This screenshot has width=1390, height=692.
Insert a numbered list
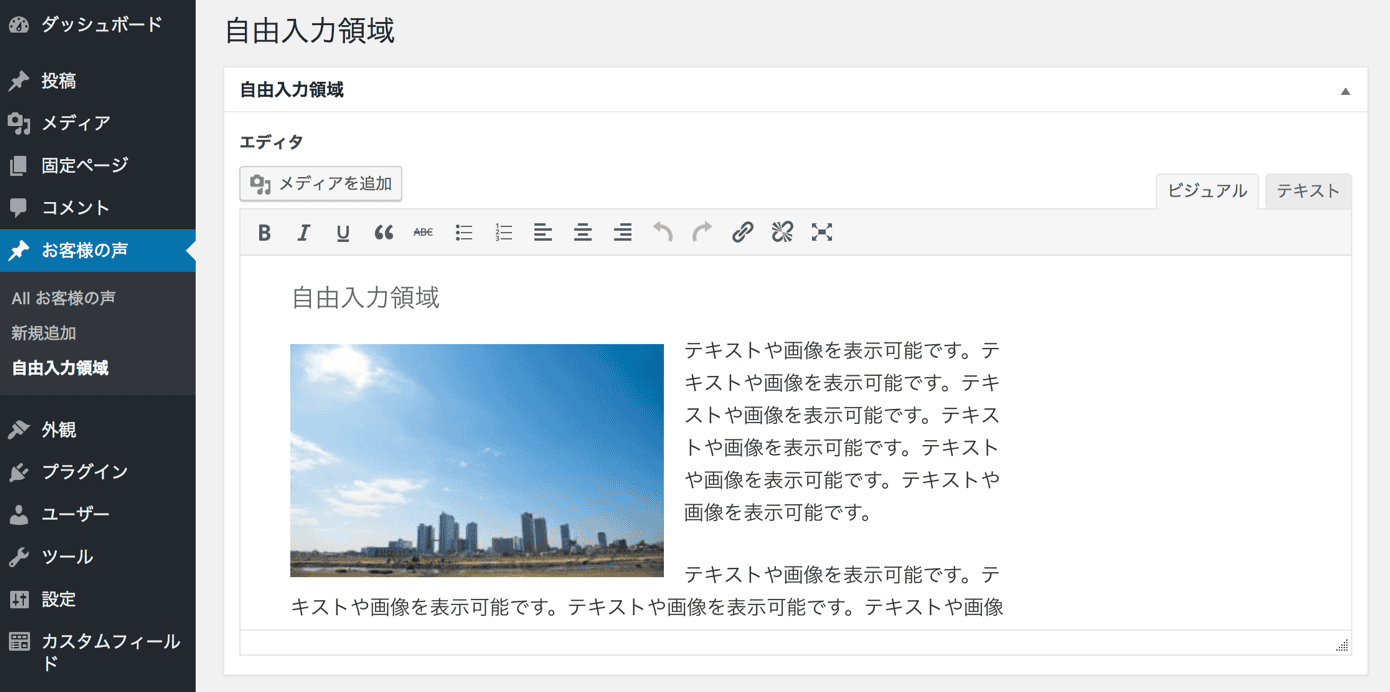[503, 233]
